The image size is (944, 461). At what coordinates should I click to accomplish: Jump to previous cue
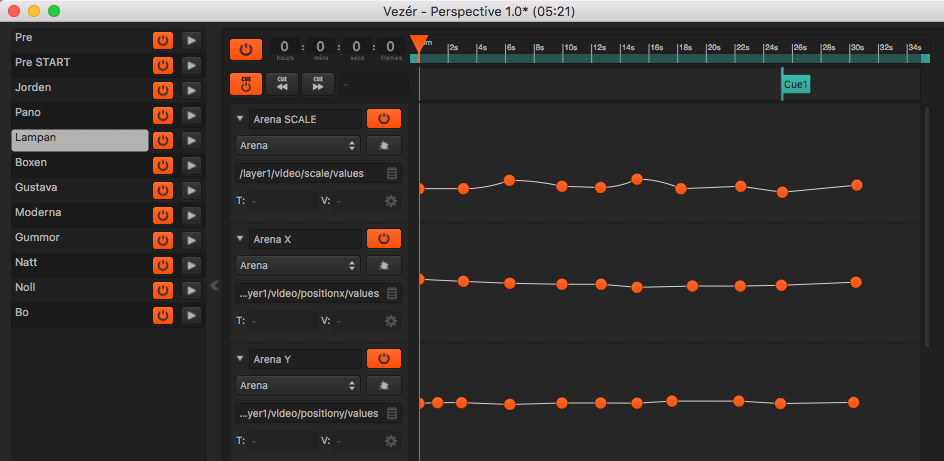point(282,84)
